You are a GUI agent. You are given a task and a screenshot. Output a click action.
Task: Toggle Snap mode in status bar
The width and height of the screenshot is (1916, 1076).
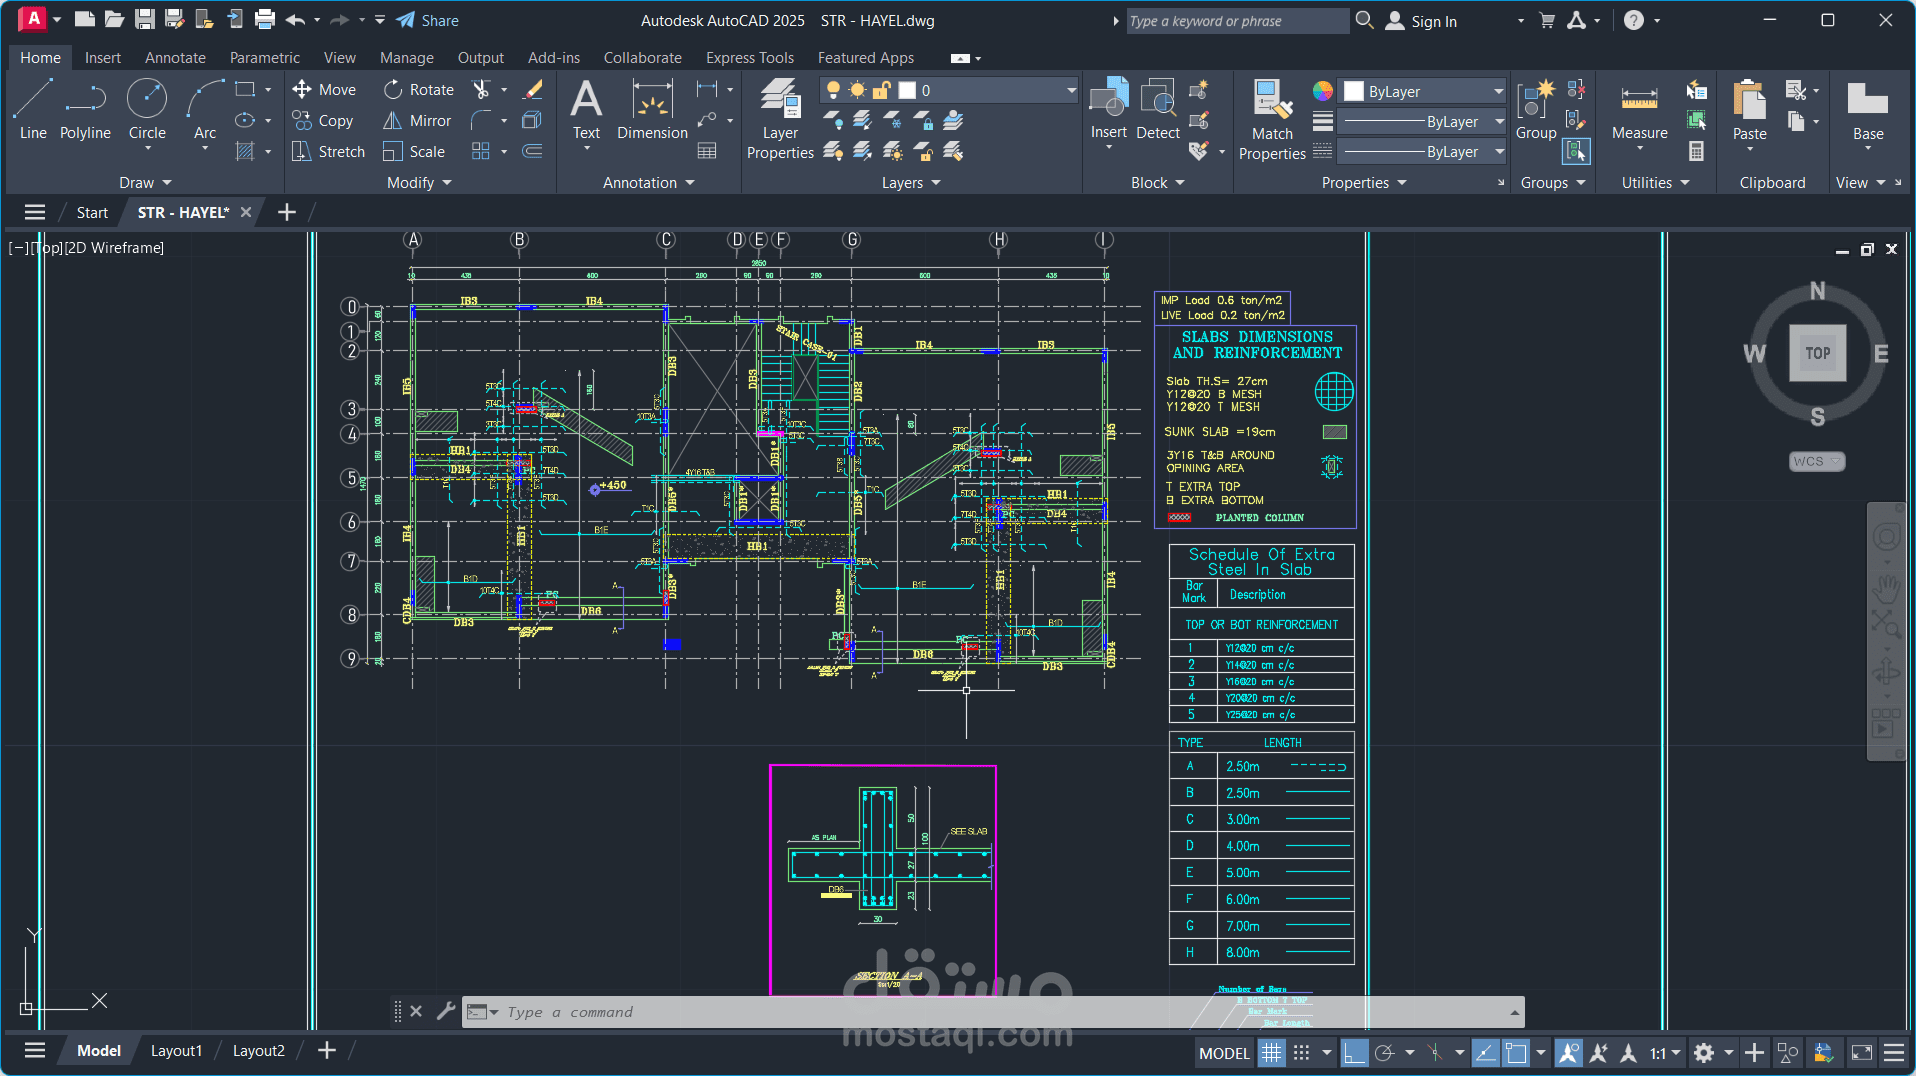(x=1301, y=1052)
